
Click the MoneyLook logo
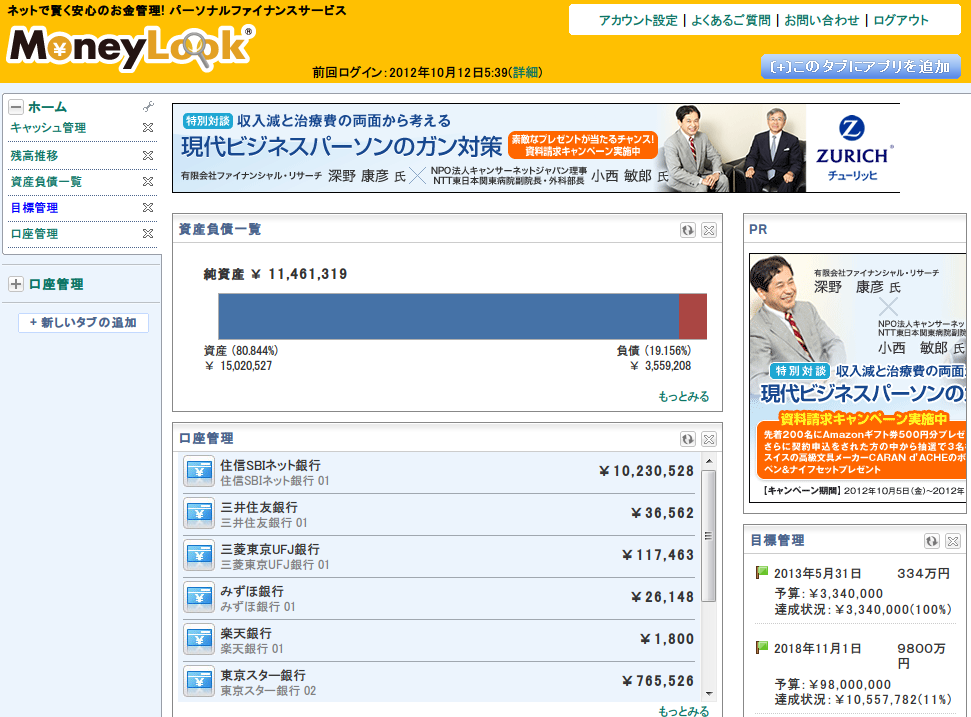click(131, 48)
